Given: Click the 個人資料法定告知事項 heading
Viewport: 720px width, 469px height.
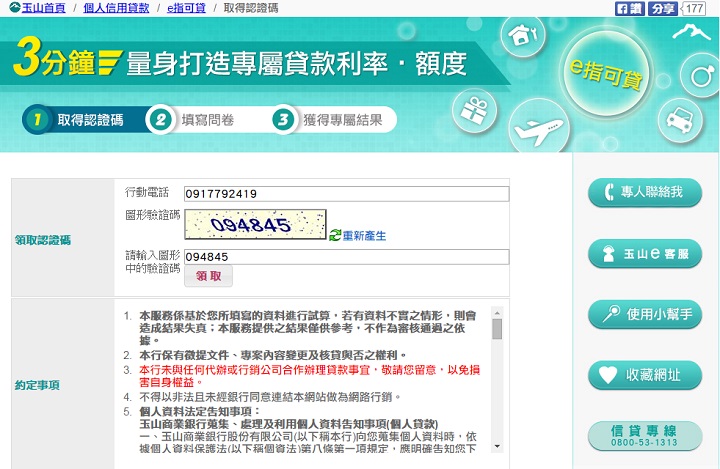Looking at the screenshot, I should pyautogui.click(x=199, y=411).
